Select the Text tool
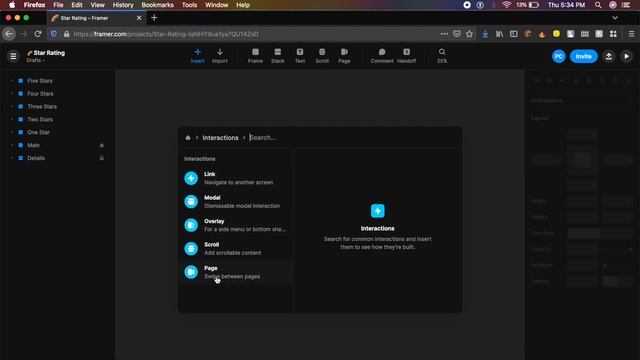Screen dimensions: 640x360 300,56
